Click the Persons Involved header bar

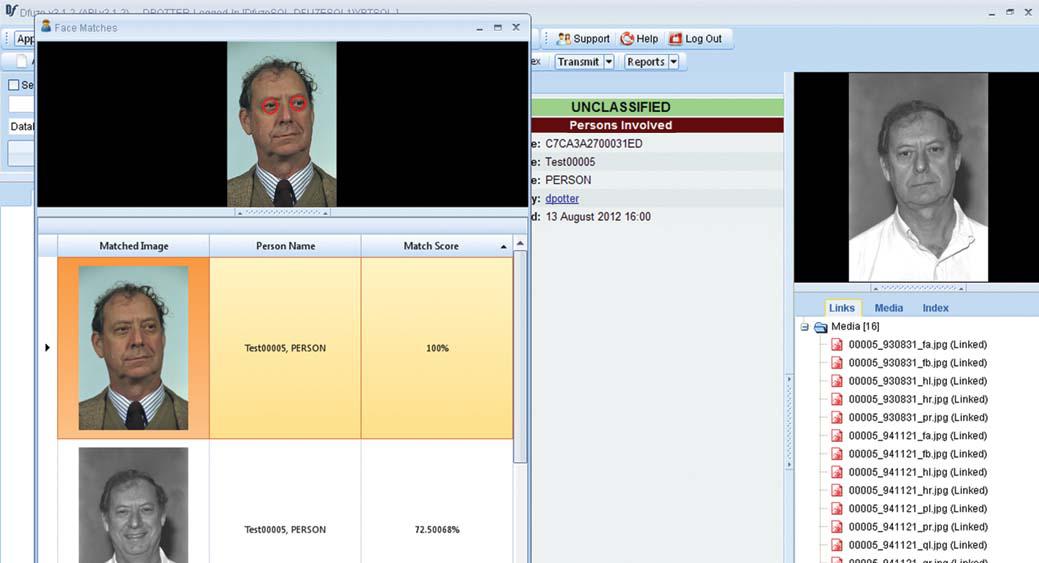point(657,125)
